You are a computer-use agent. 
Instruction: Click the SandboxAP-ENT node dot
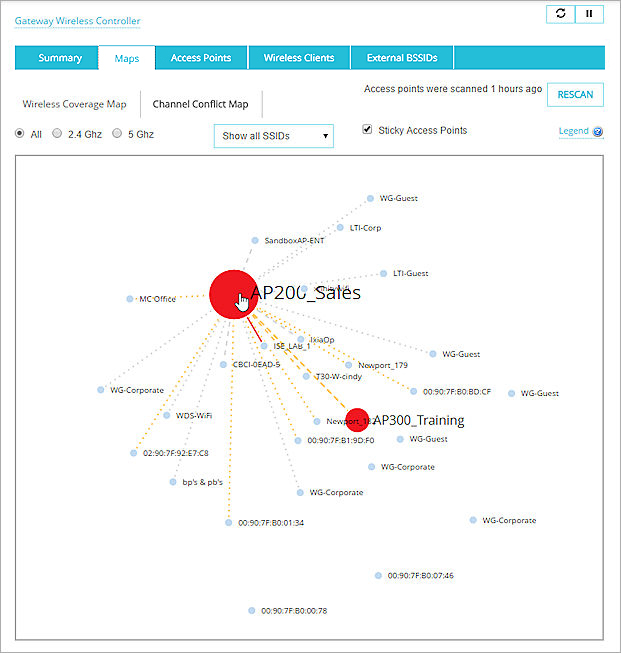point(255,241)
